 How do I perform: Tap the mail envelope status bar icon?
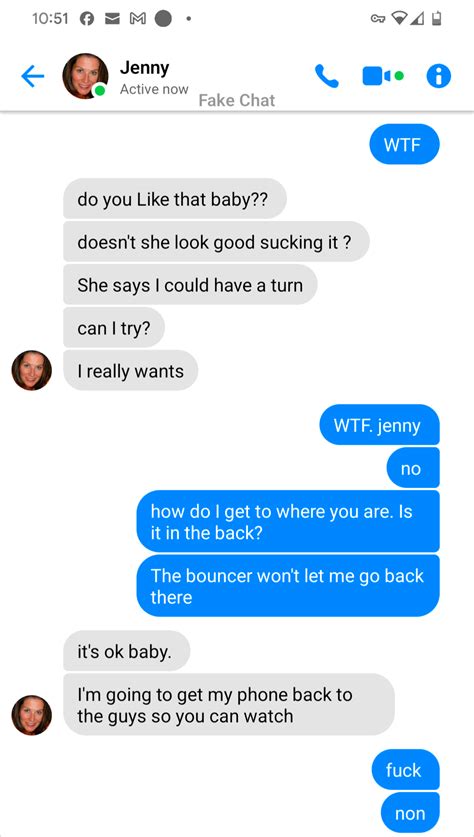point(112,19)
